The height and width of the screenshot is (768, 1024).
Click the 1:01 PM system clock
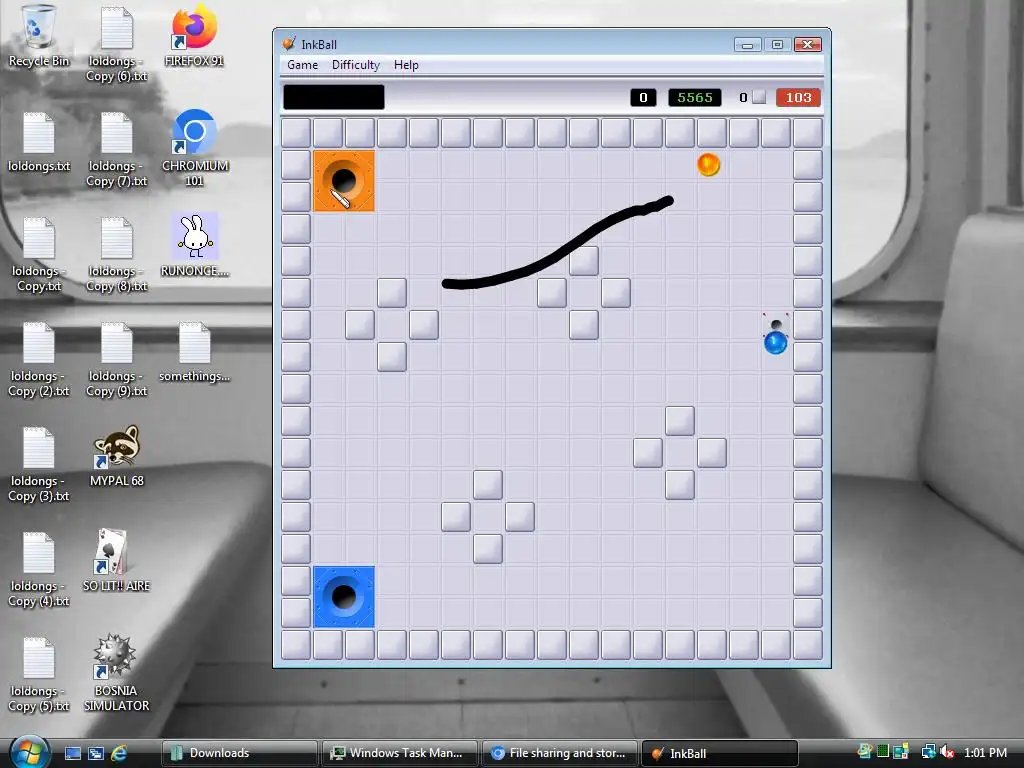[985, 752]
